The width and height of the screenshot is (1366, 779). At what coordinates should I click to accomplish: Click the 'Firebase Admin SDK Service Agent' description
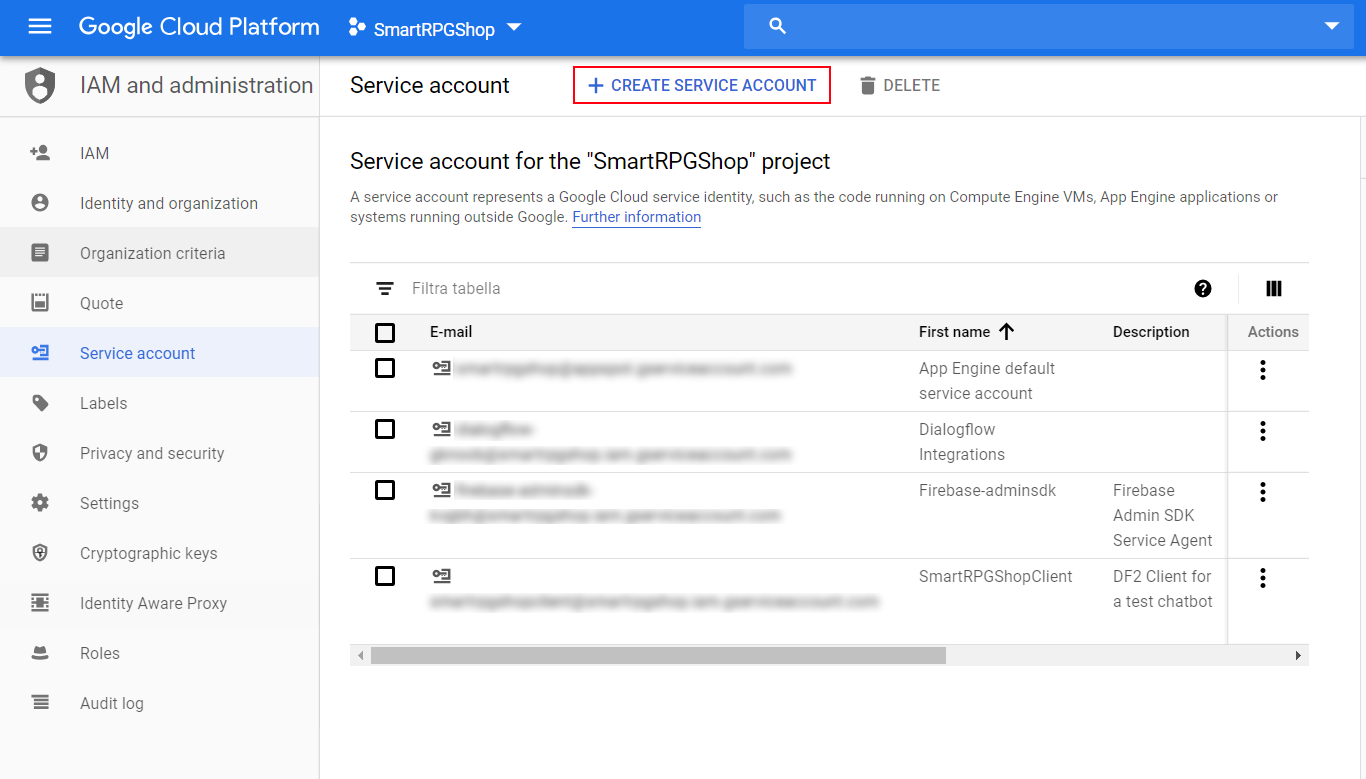coord(1163,515)
